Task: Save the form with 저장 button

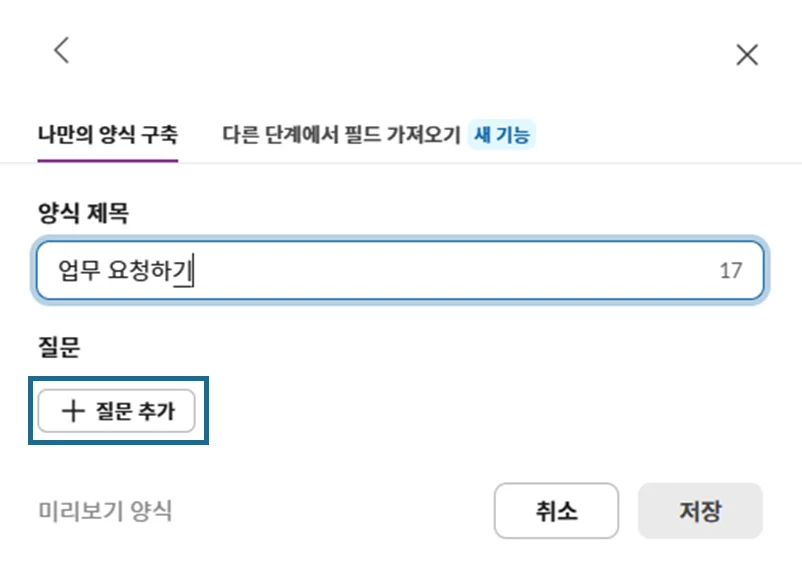Action: (700, 511)
